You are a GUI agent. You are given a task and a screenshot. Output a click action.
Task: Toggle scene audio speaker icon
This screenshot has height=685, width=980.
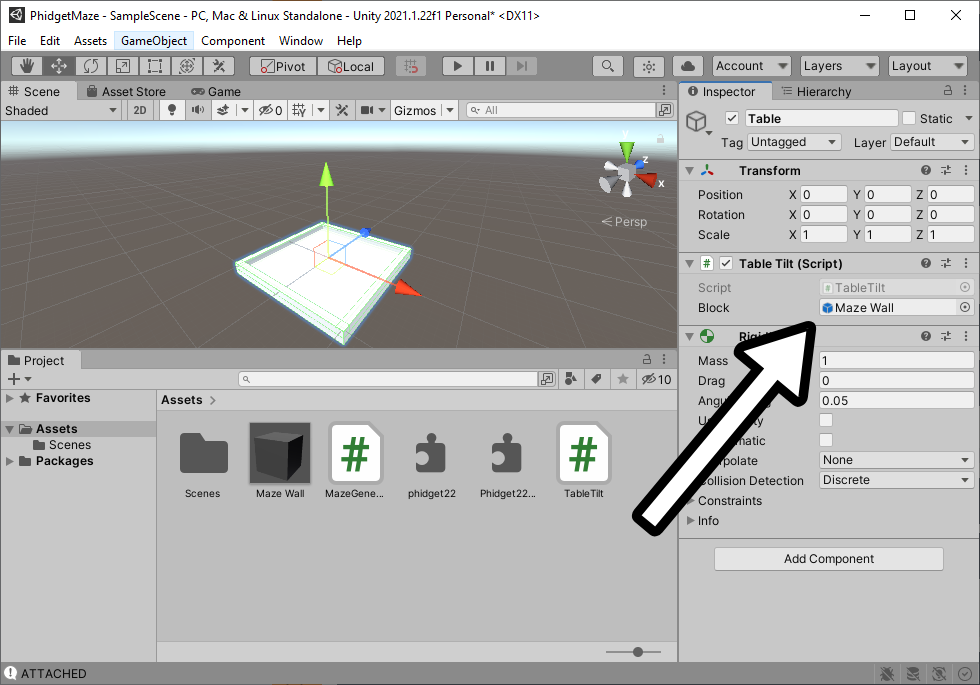point(198,110)
